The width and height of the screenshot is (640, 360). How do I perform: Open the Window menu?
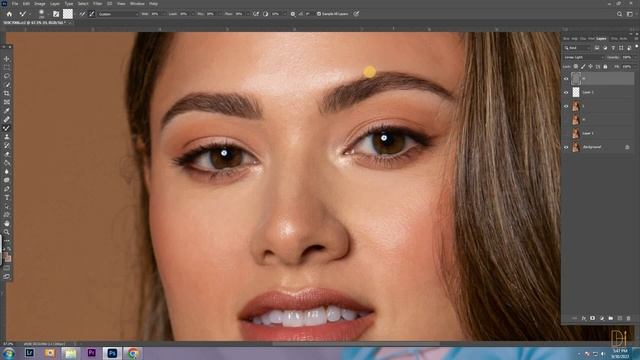(x=137, y=4)
